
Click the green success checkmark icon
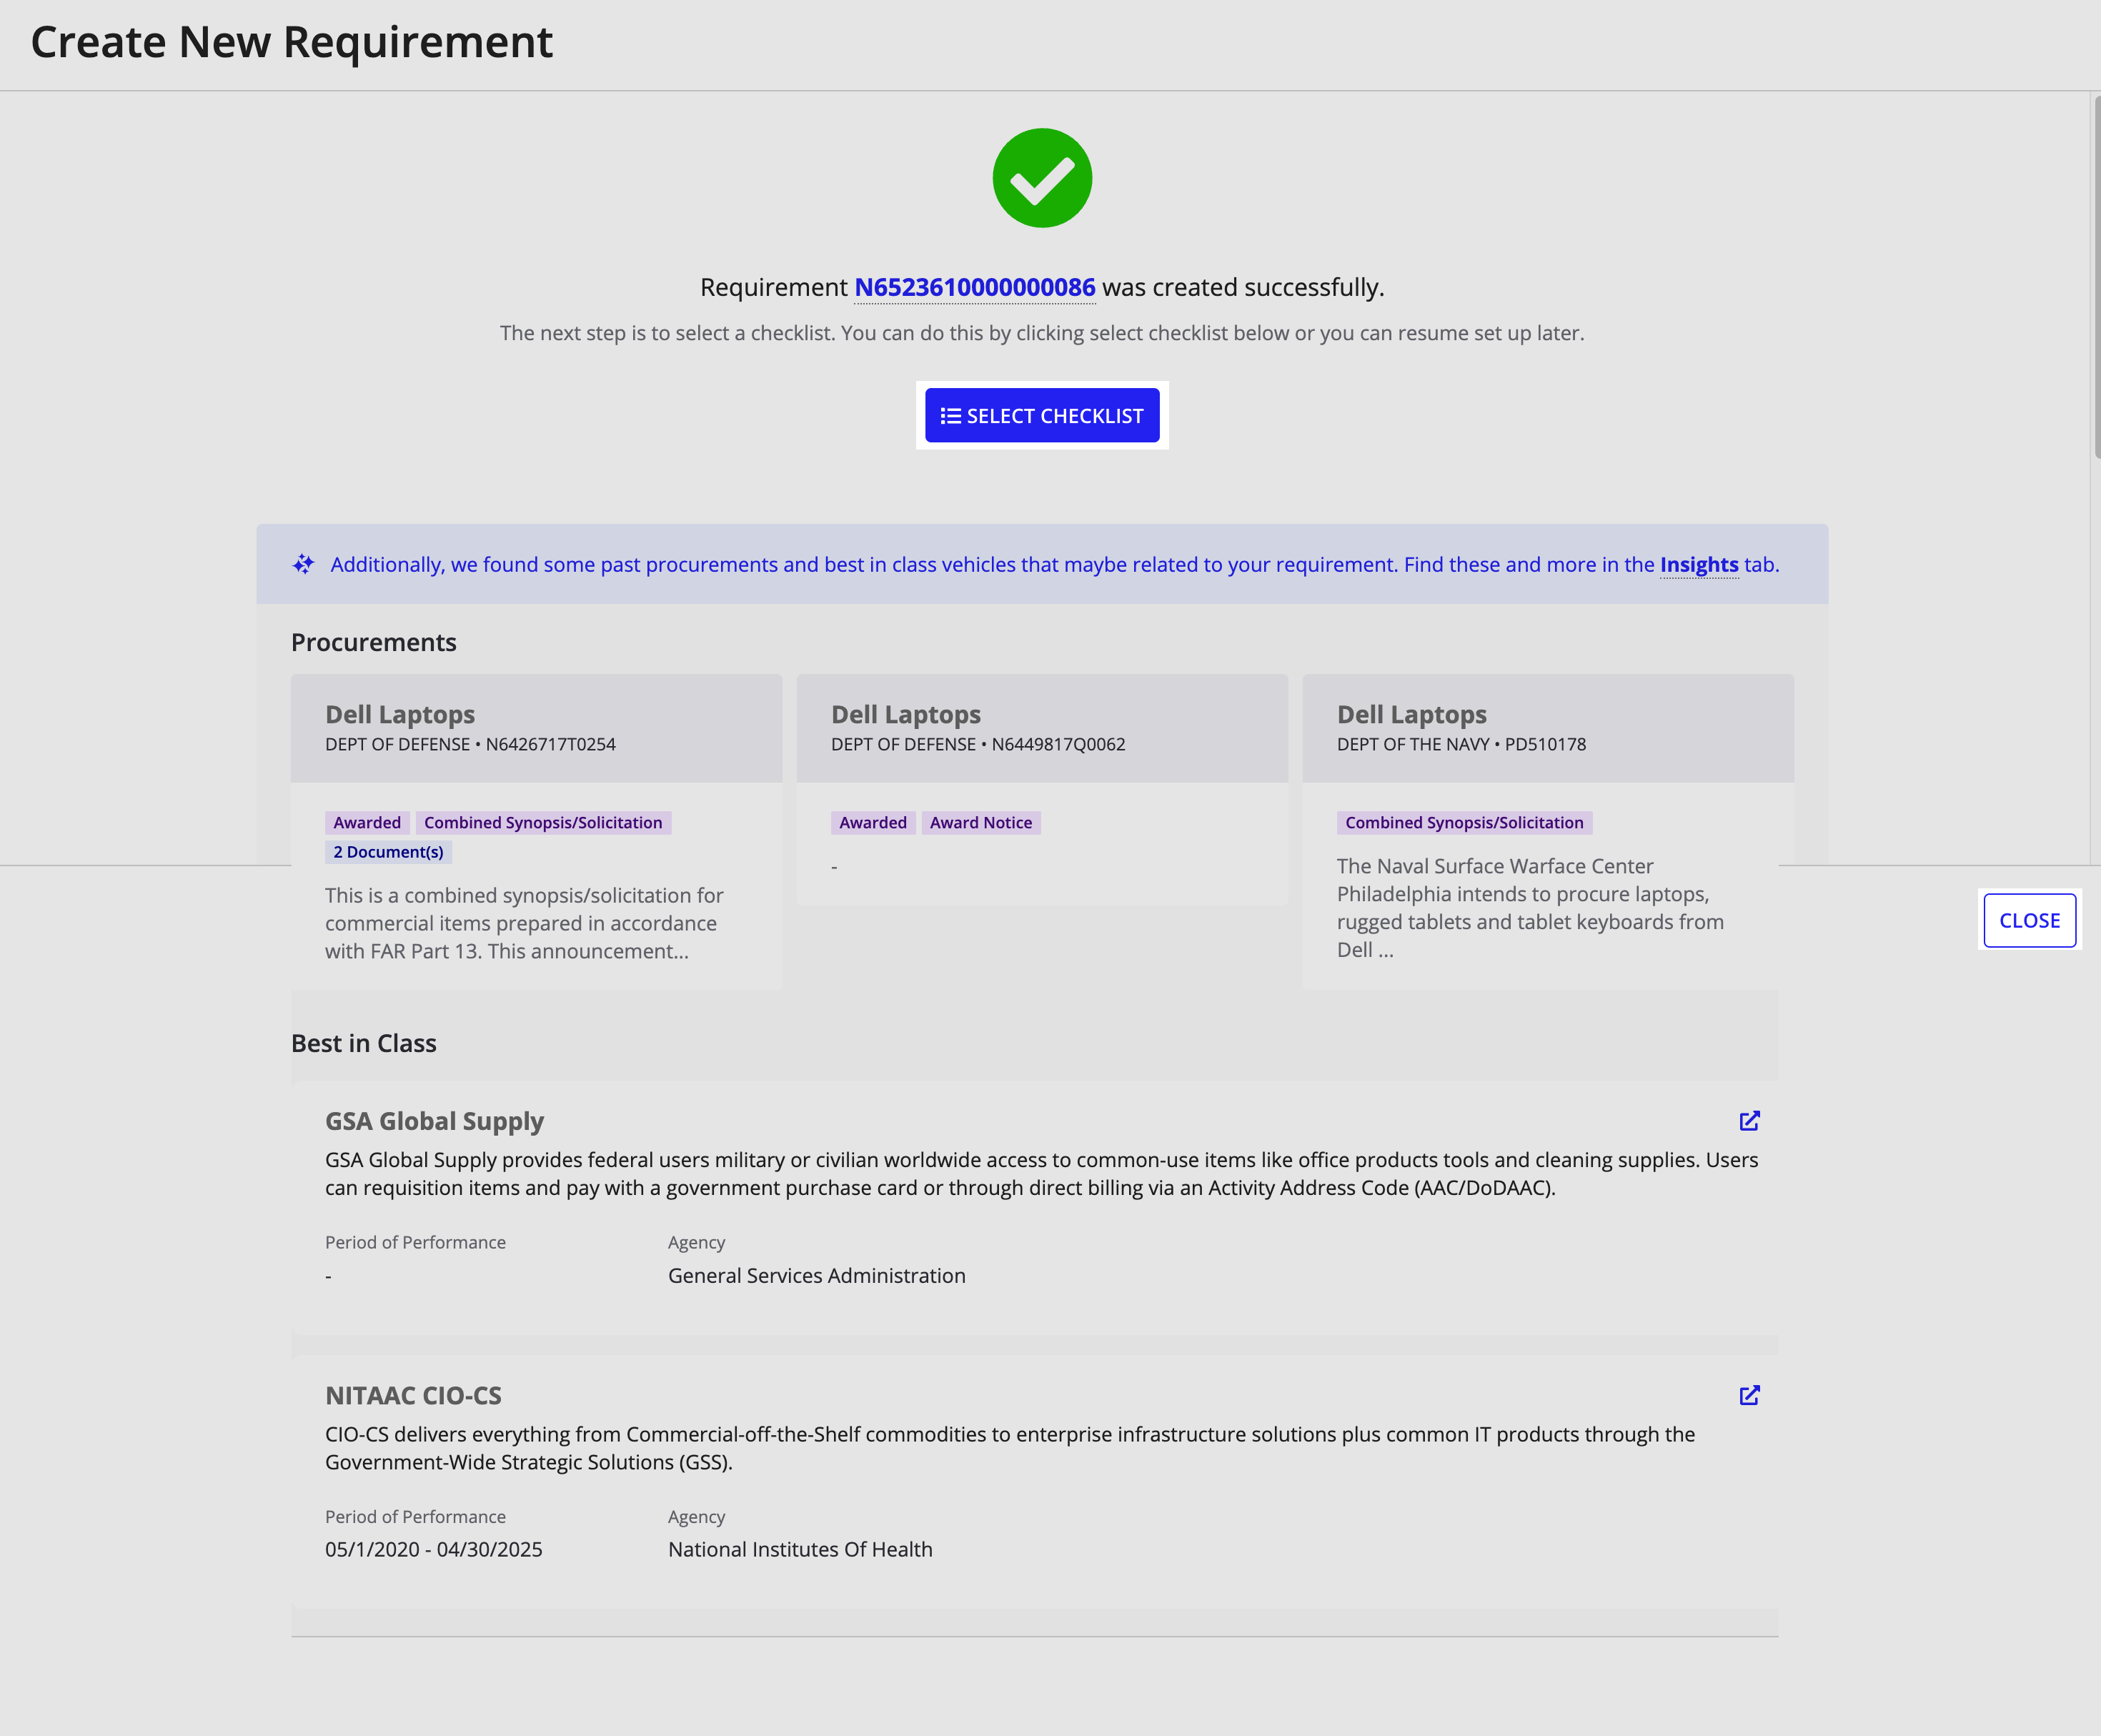(1042, 178)
